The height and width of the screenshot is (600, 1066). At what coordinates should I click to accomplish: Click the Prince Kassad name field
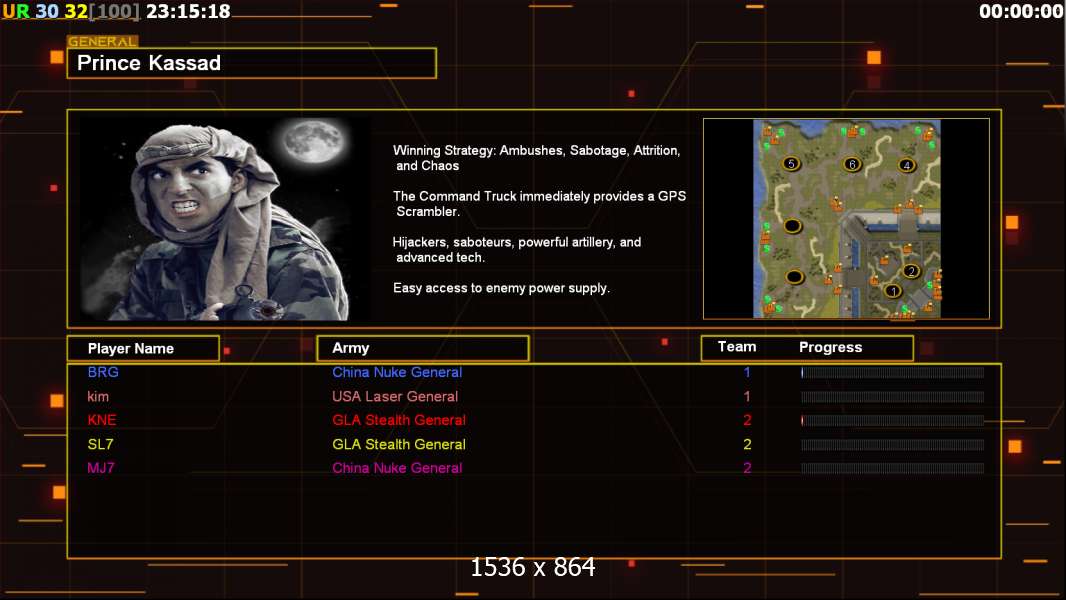252,63
